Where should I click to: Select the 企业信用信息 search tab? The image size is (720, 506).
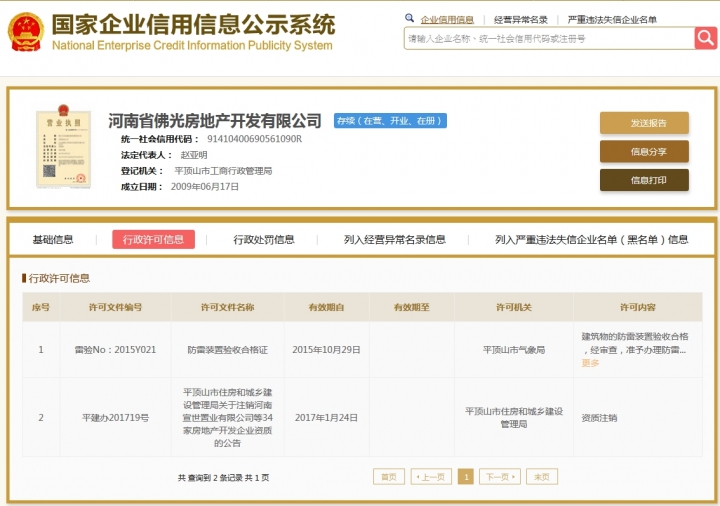(x=447, y=19)
